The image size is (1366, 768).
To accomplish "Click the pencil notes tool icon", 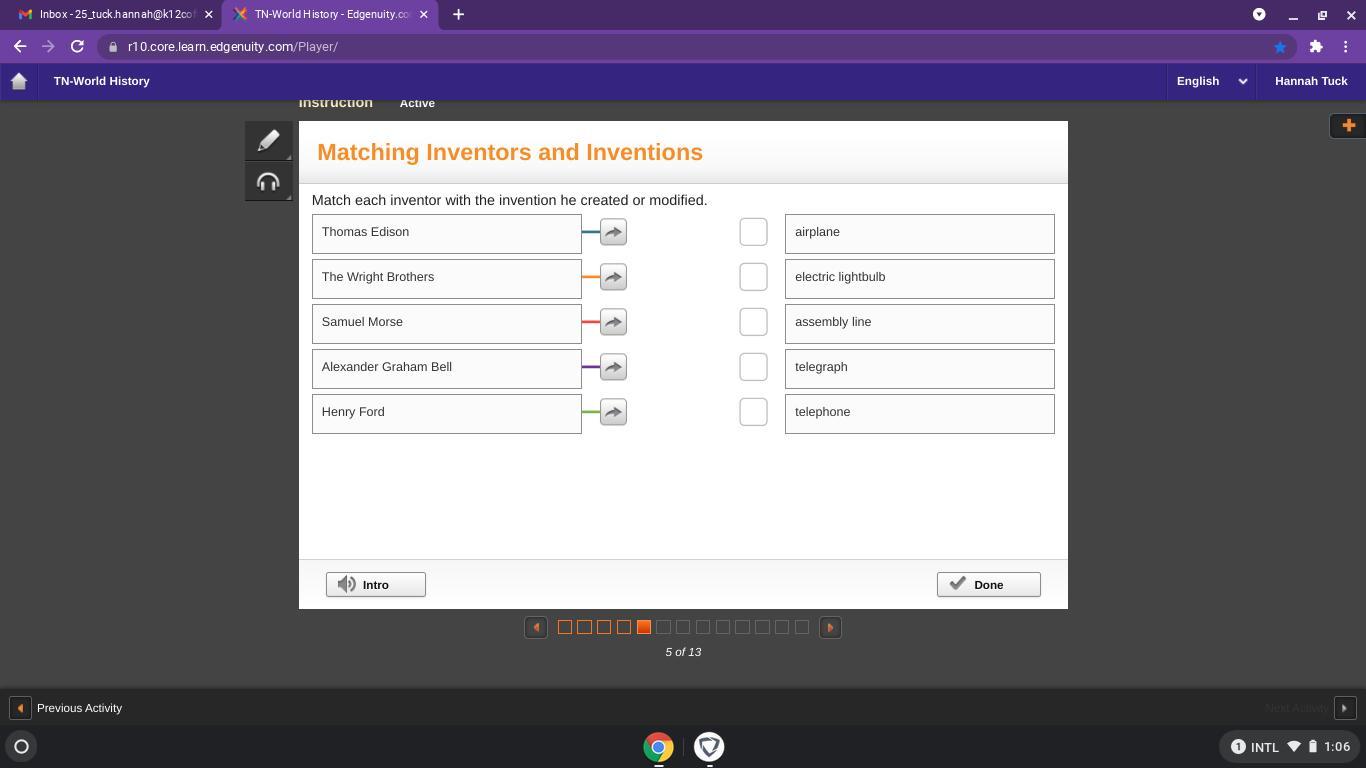I will coord(268,141).
